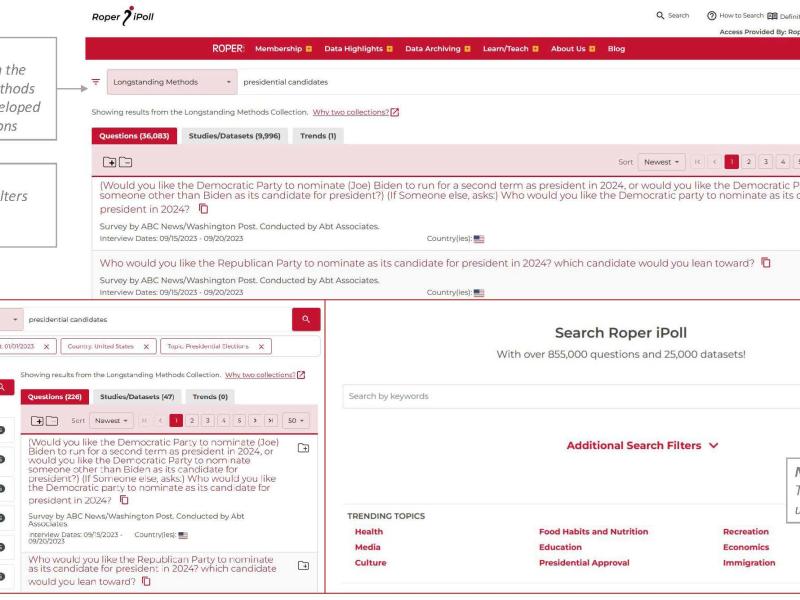Viewport: 800px width, 600px height.
Task: Open external-link icon next to Questions (226) collections link
Action: (x=301, y=375)
